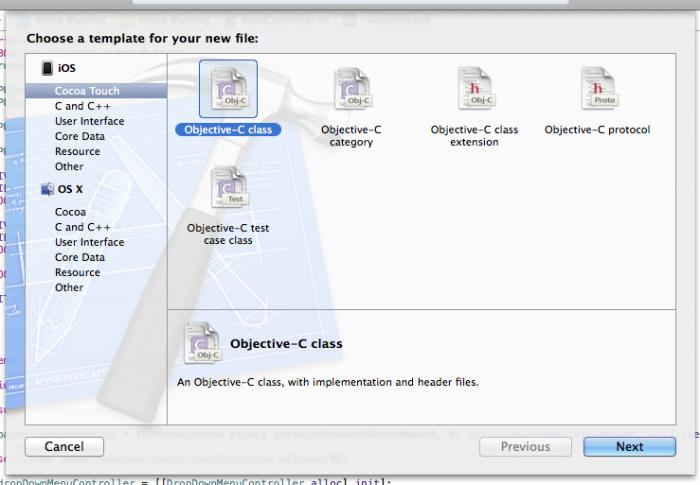Click the 'Objective-C category' label text
The width and height of the screenshot is (700, 485).
351,136
